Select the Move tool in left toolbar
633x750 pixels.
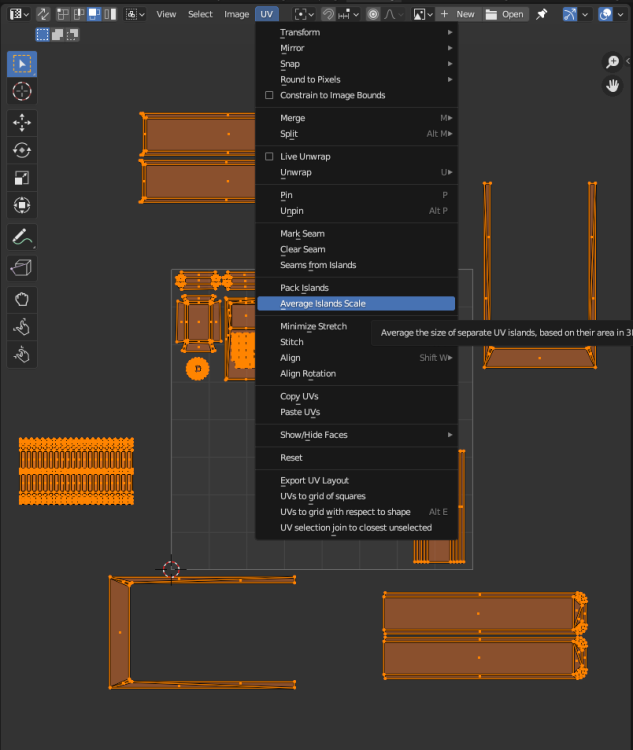pos(22,123)
